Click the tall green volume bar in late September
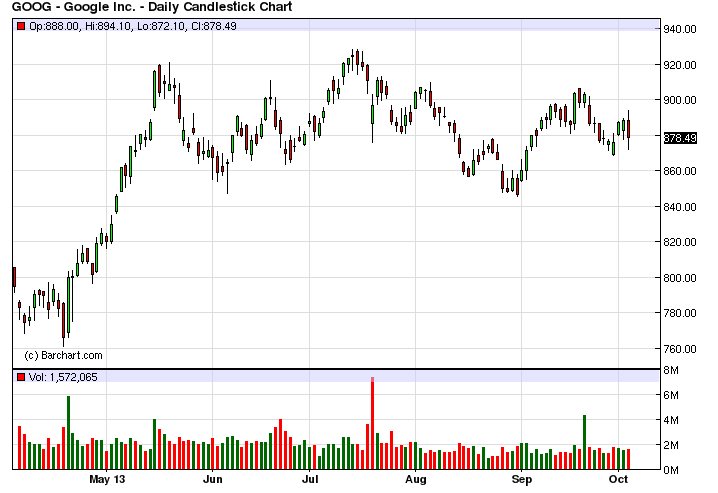The height and width of the screenshot is (493, 718). tap(584, 442)
